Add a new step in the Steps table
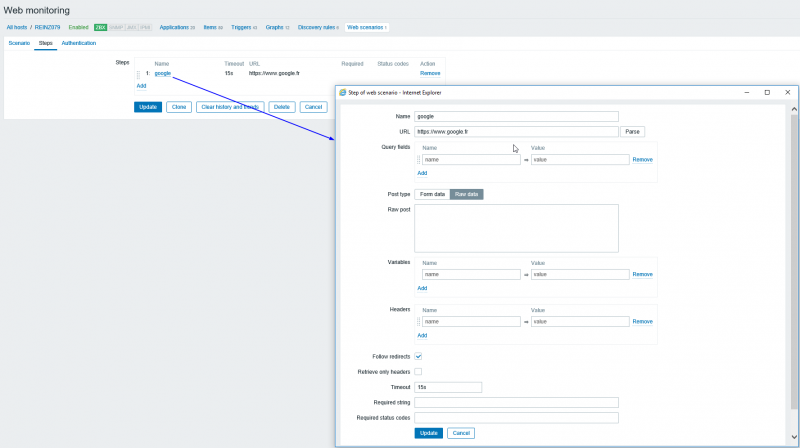The image size is (800, 448). [x=141, y=86]
